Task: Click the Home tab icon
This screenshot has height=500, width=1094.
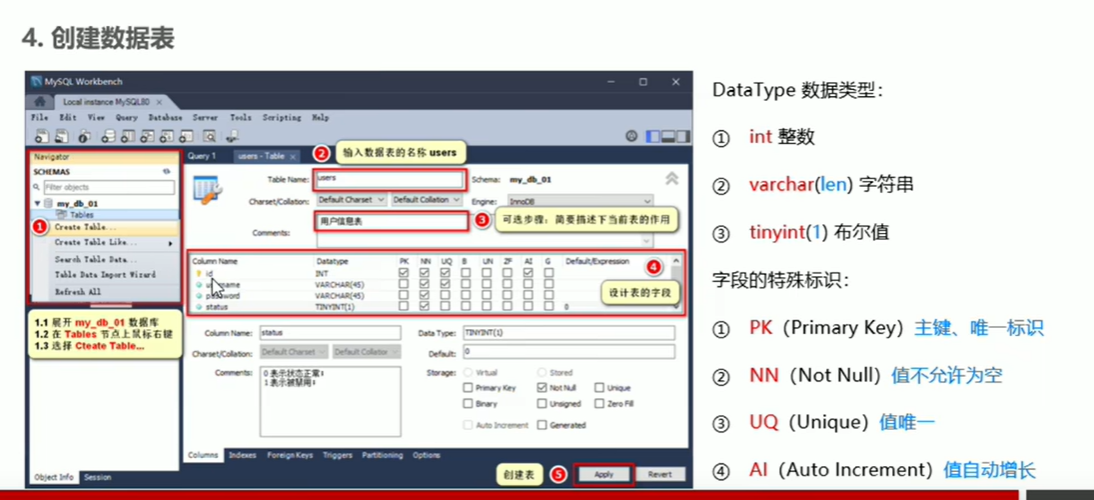Action: click(39, 102)
